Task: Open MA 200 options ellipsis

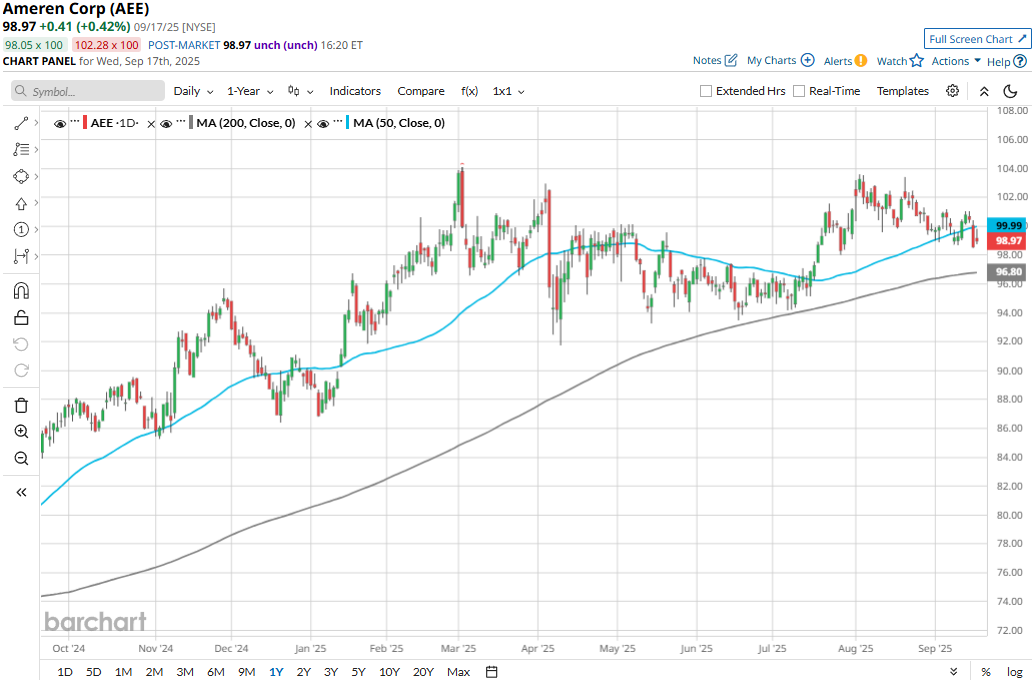Action: (181, 123)
